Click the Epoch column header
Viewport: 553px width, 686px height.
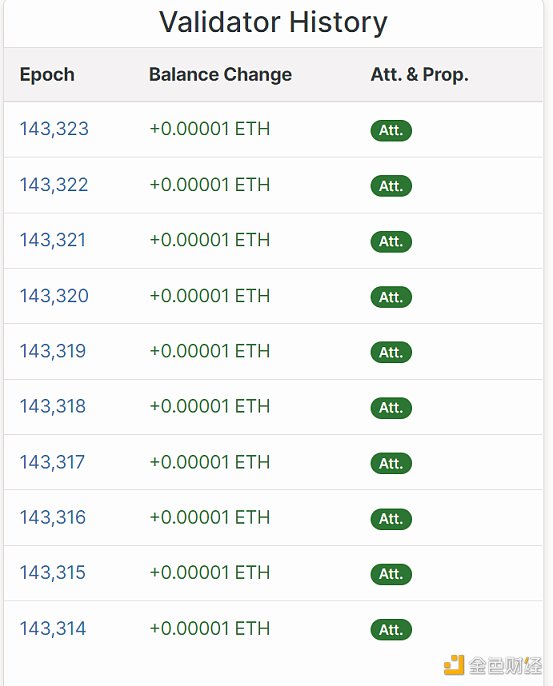tap(47, 74)
